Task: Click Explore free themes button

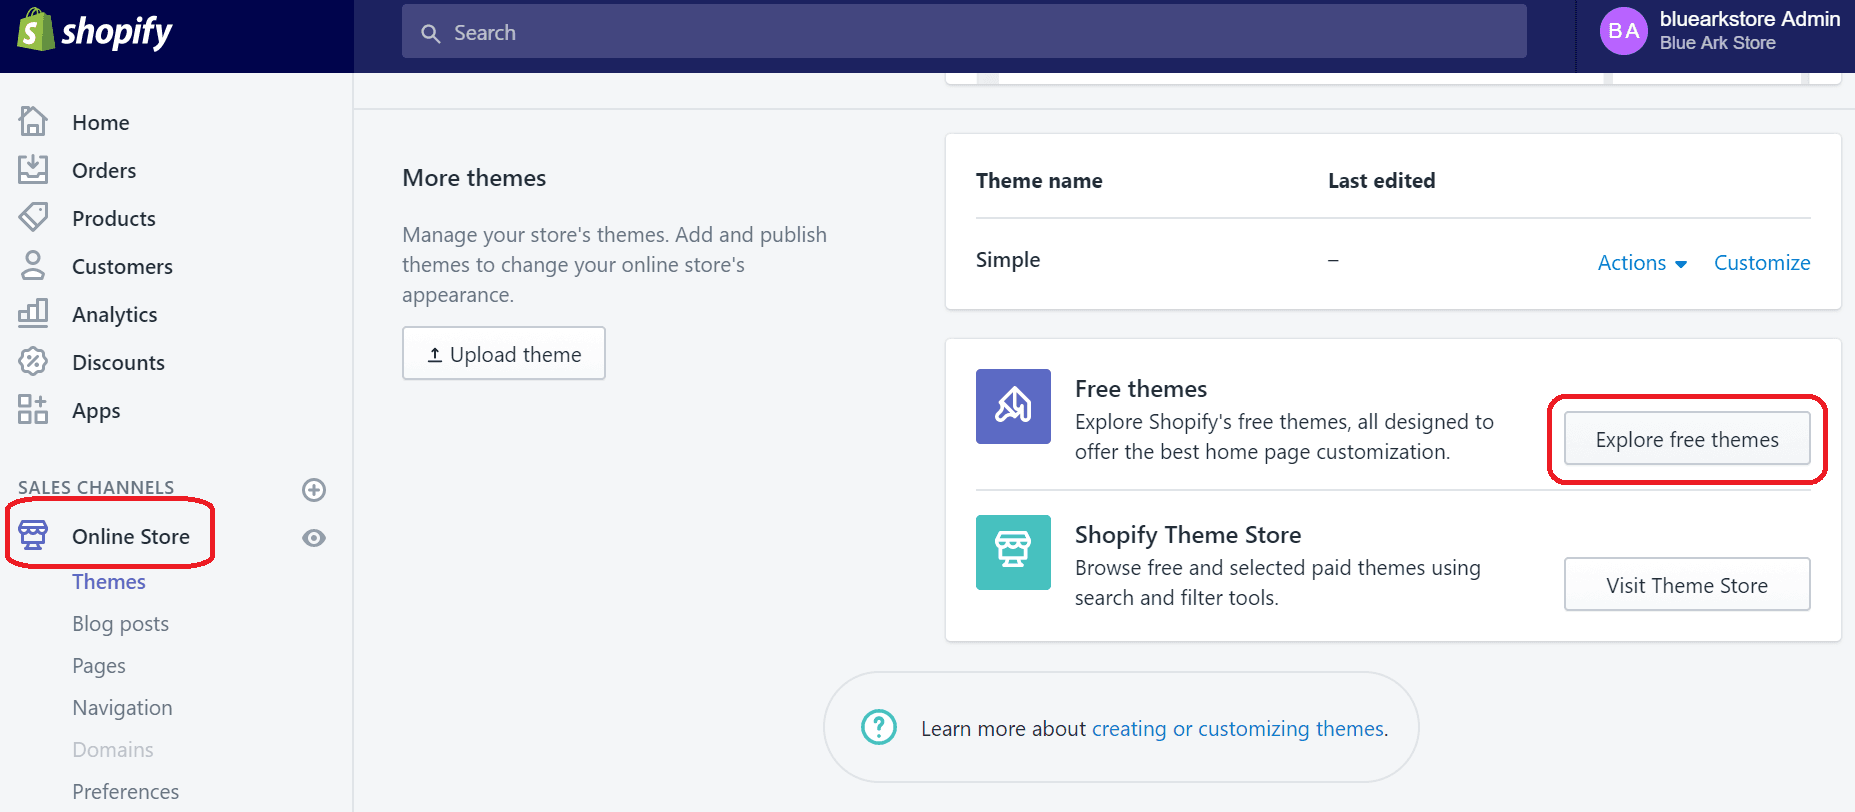Action: pos(1687,439)
